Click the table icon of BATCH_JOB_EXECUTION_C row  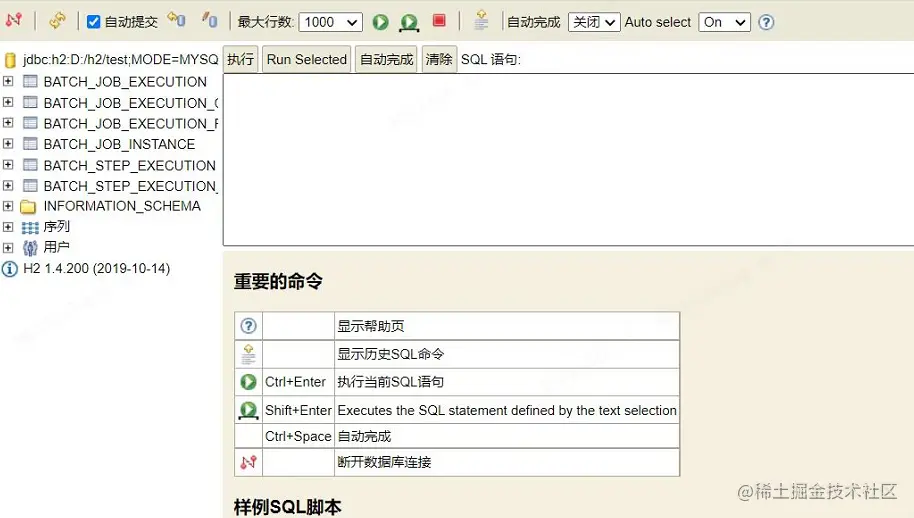tap(30, 102)
